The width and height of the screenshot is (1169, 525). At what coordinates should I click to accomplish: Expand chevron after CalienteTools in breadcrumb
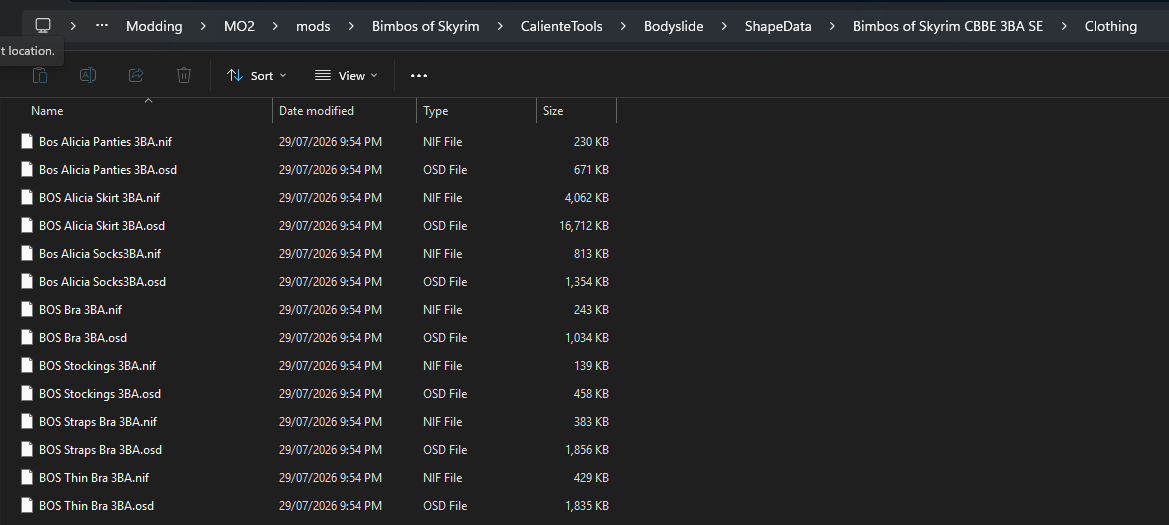623,26
